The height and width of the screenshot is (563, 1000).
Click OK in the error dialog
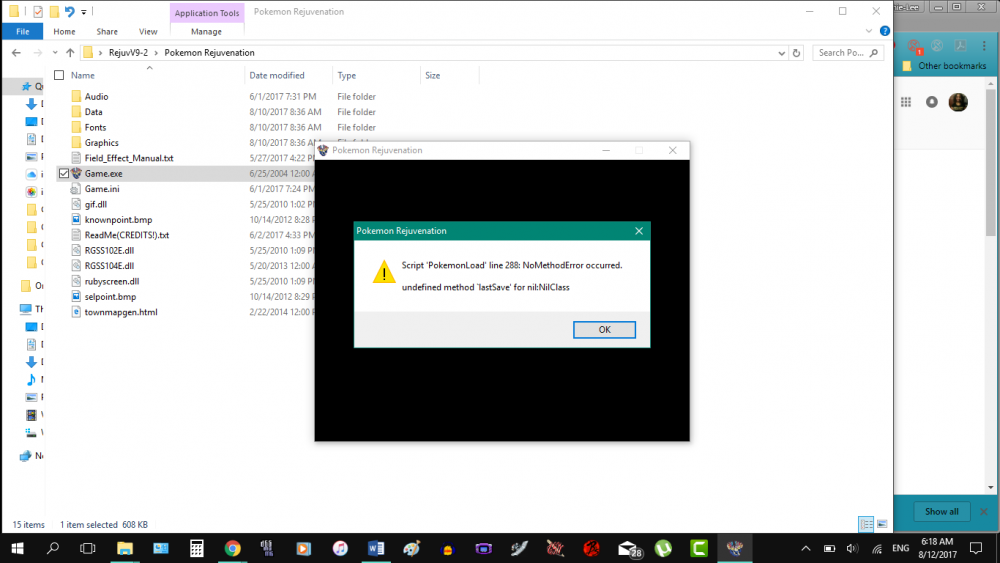[x=604, y=330]
